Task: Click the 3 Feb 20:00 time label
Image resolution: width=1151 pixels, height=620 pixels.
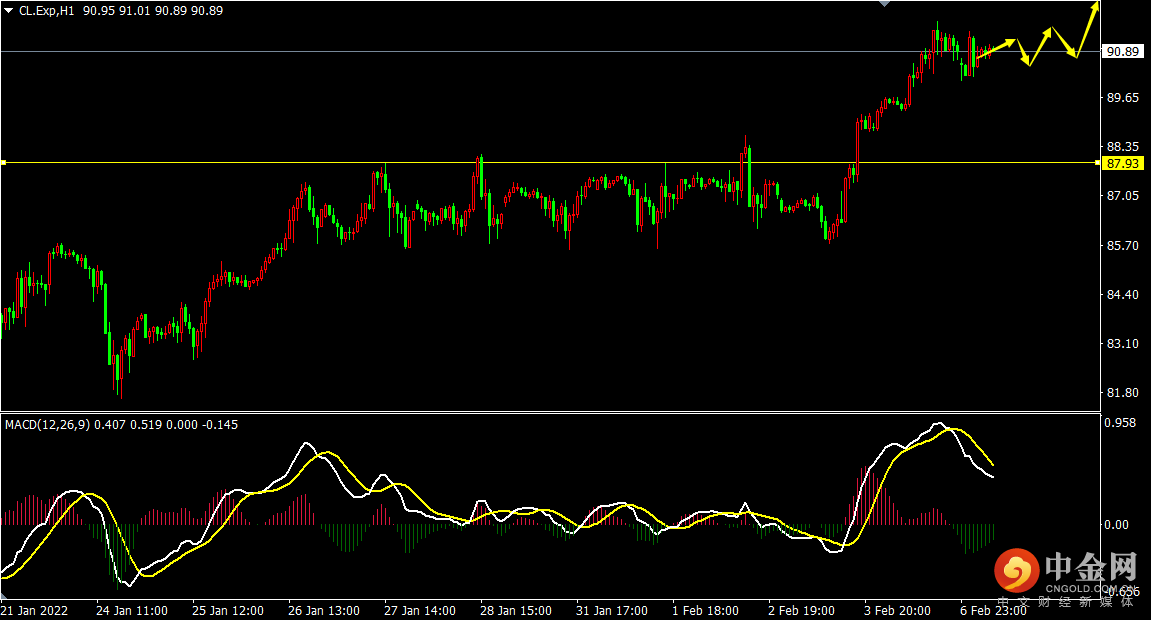Action: tap(897, 610)
